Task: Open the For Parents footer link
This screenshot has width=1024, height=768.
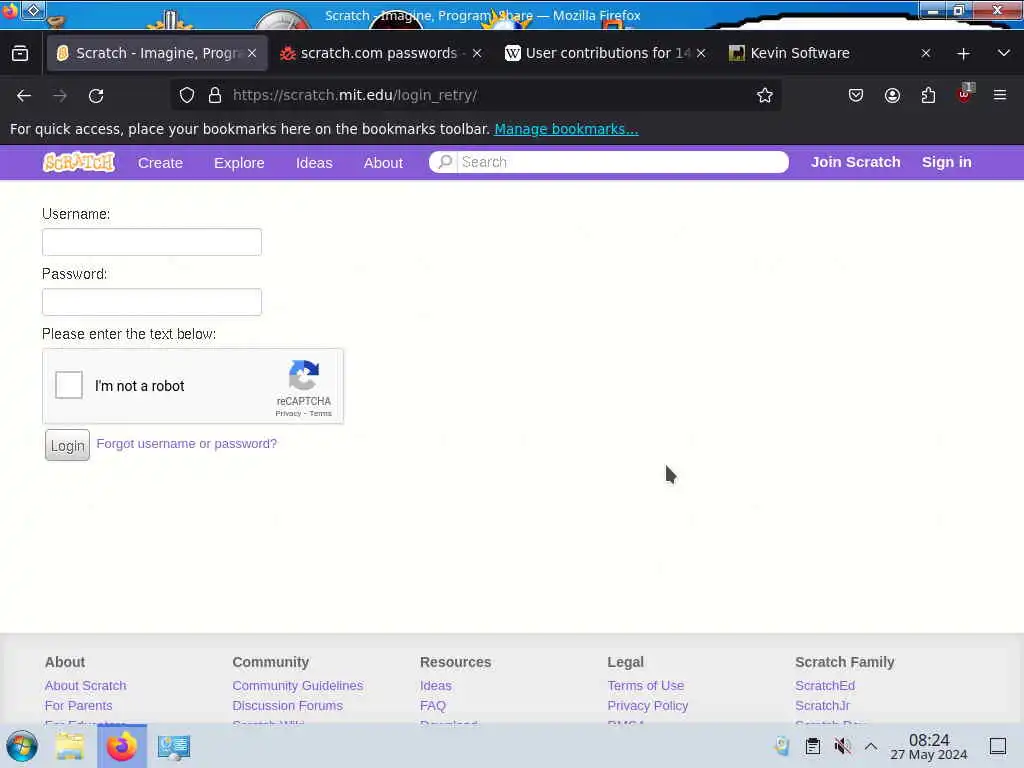Action: (78, 706)
